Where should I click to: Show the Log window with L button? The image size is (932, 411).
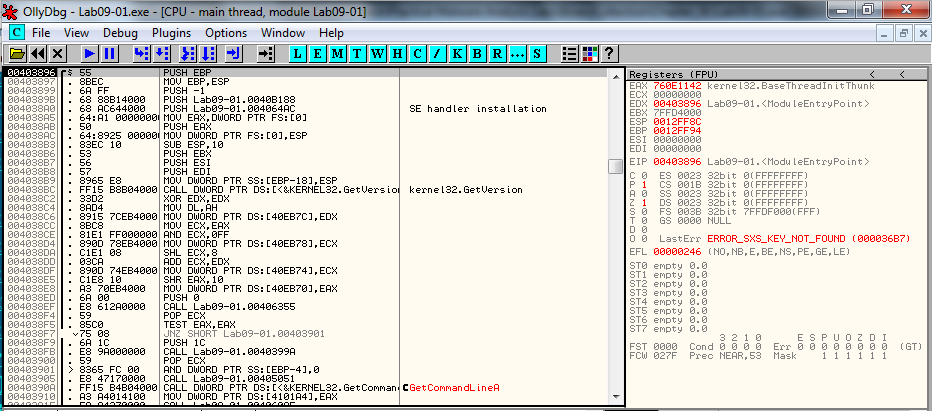coord(297,54)
